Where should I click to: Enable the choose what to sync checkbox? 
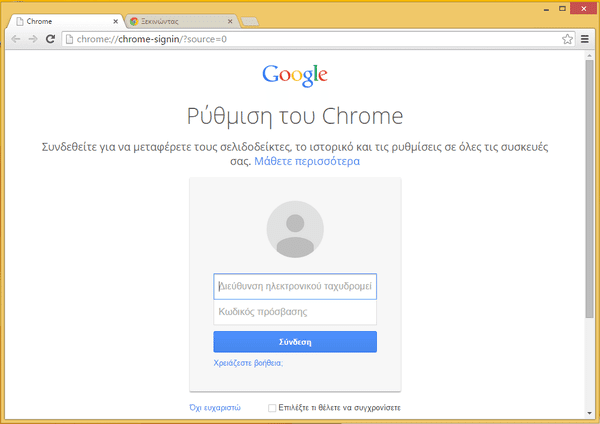pos(272,408)
